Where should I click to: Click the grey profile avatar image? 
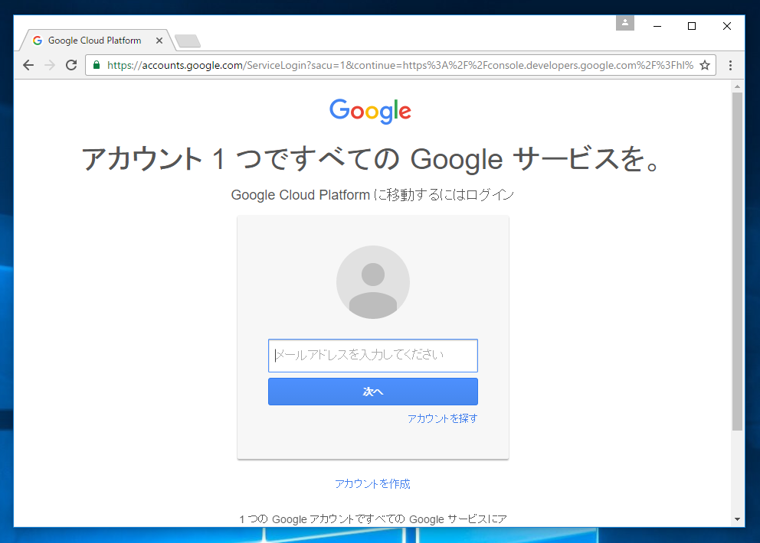coord(373,282)
